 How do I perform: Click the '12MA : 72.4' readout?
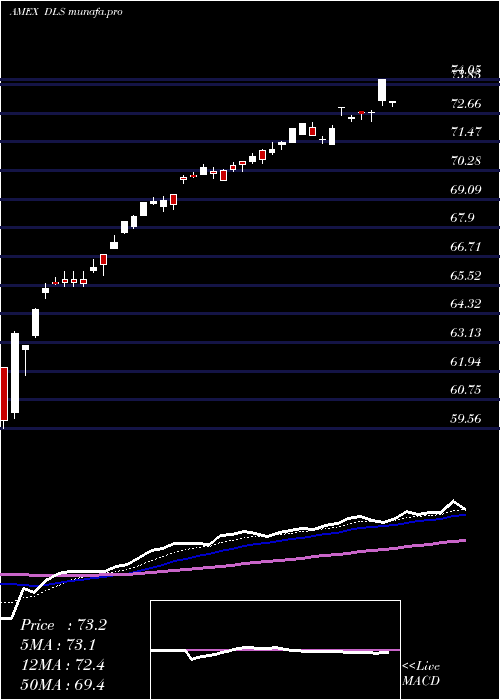[x=63, y=665]
